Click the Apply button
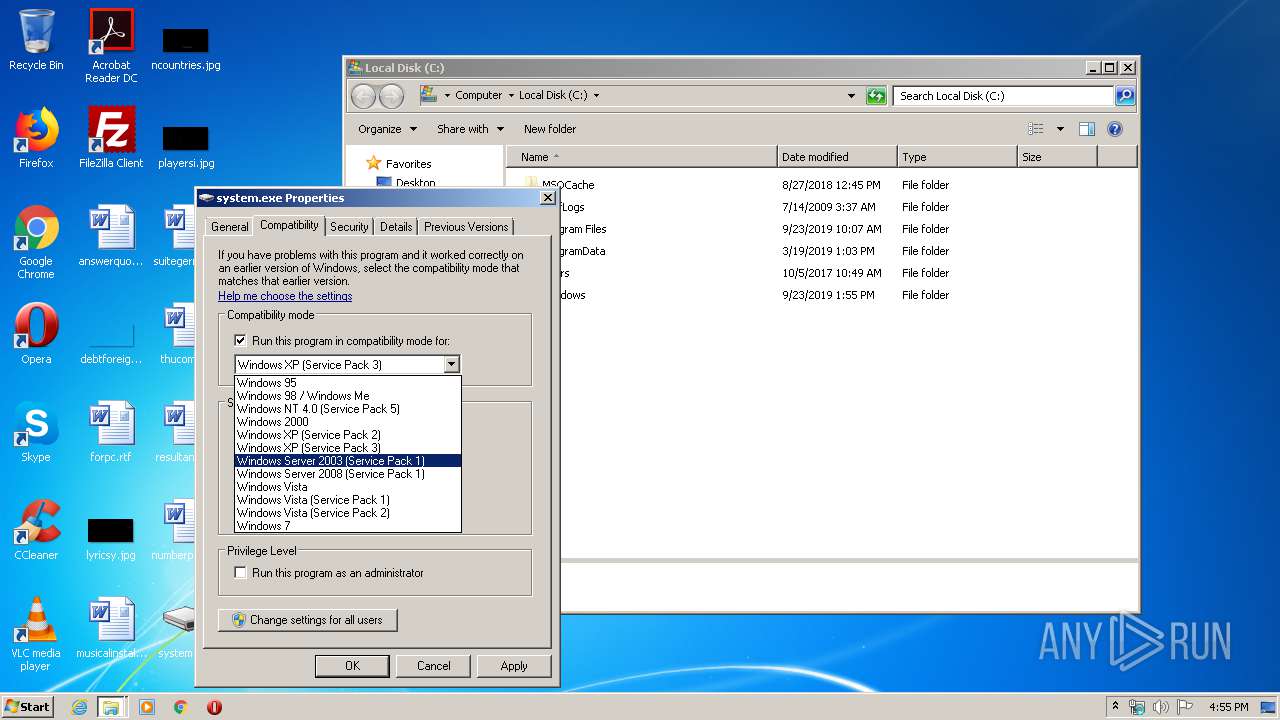Viewport: 1280px width, 720px height. [514, 666]
